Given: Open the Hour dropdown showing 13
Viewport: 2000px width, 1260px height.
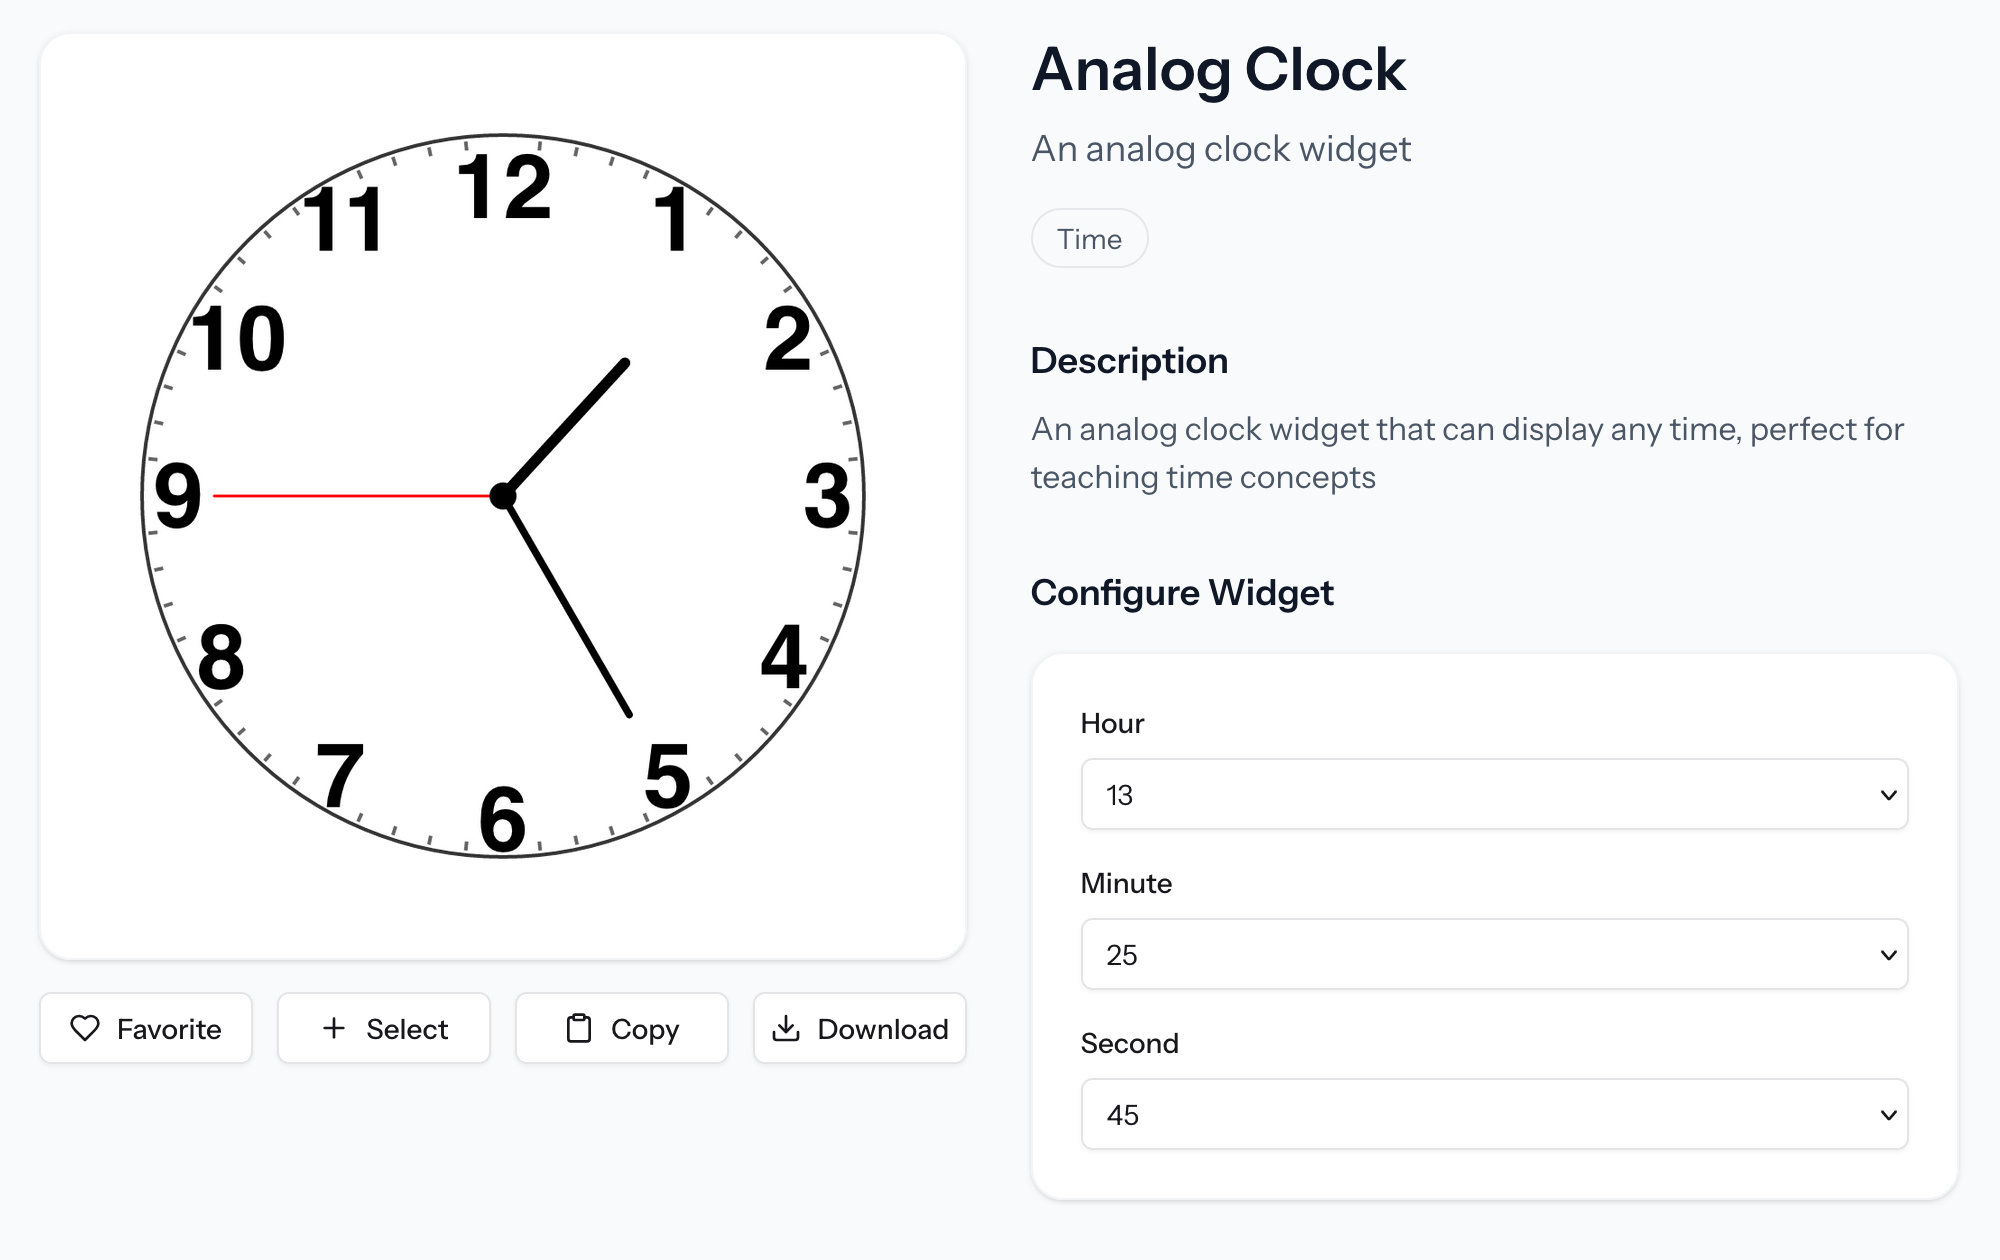Looking at the screenshot, I should pos(1494,794).
